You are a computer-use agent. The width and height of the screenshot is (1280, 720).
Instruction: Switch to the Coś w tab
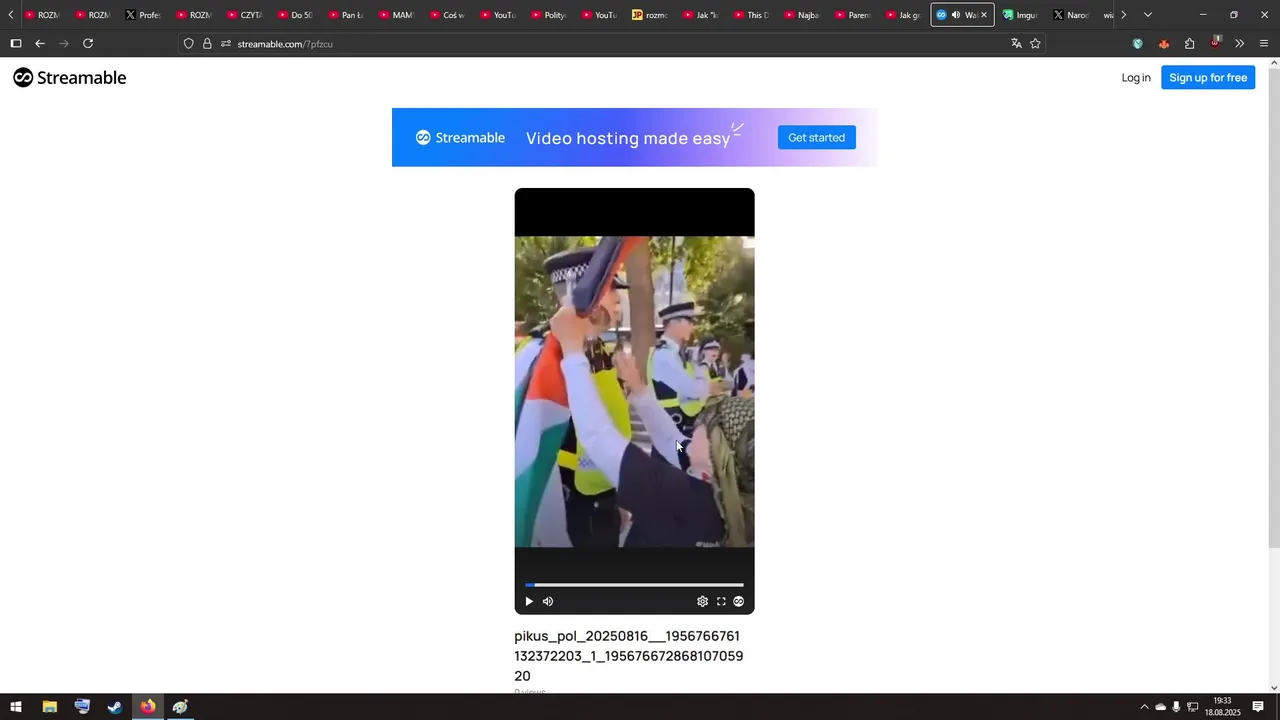448,15
